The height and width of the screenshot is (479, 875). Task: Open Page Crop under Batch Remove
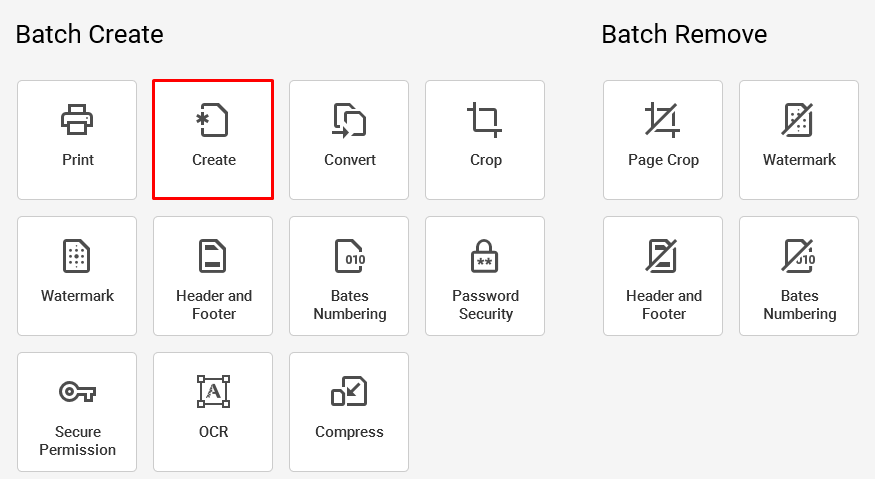[x=663, y=140]
